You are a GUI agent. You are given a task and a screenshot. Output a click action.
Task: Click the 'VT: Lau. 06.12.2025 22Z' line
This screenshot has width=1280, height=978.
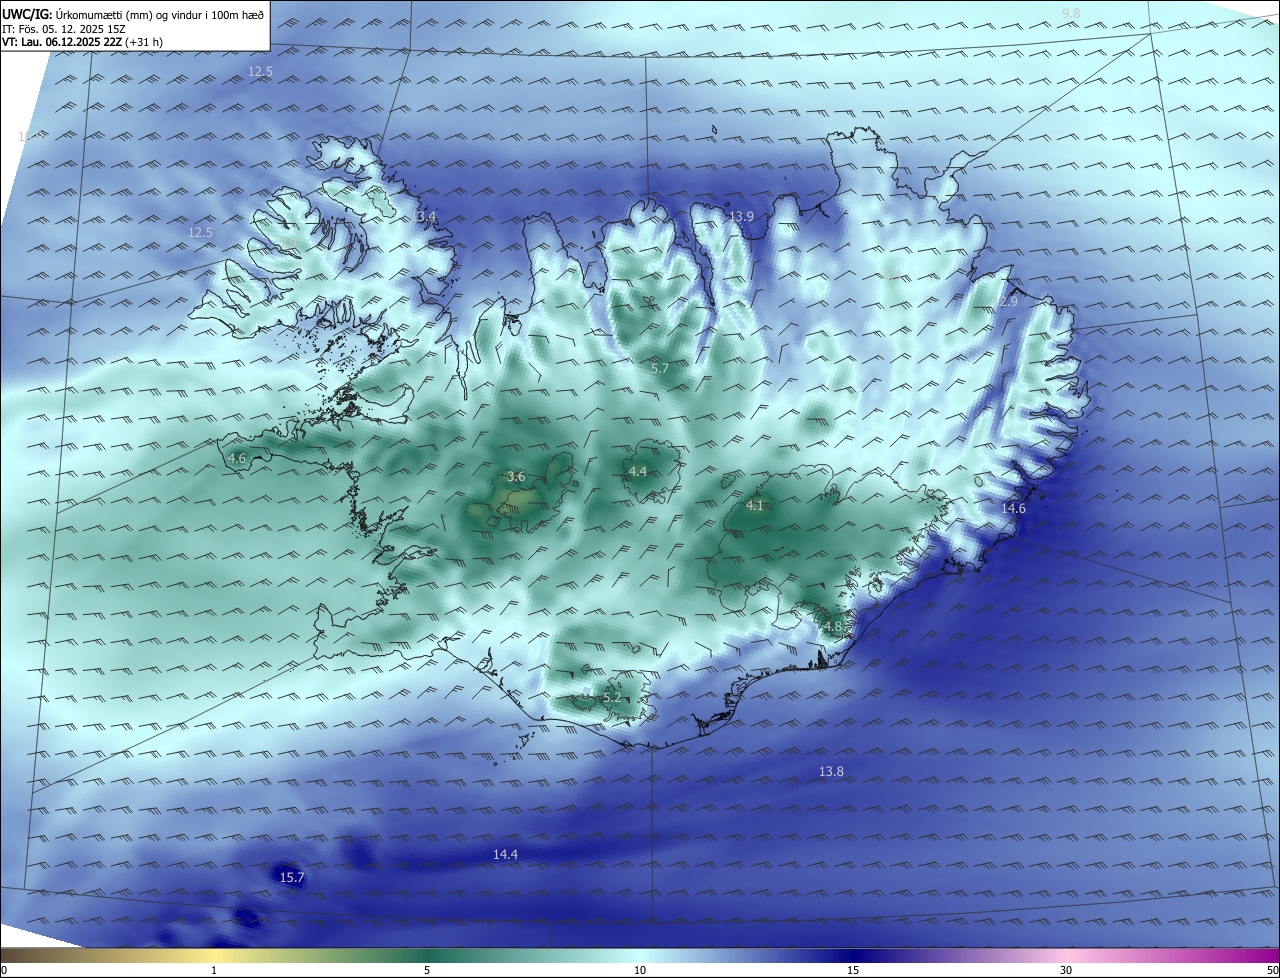83,42
